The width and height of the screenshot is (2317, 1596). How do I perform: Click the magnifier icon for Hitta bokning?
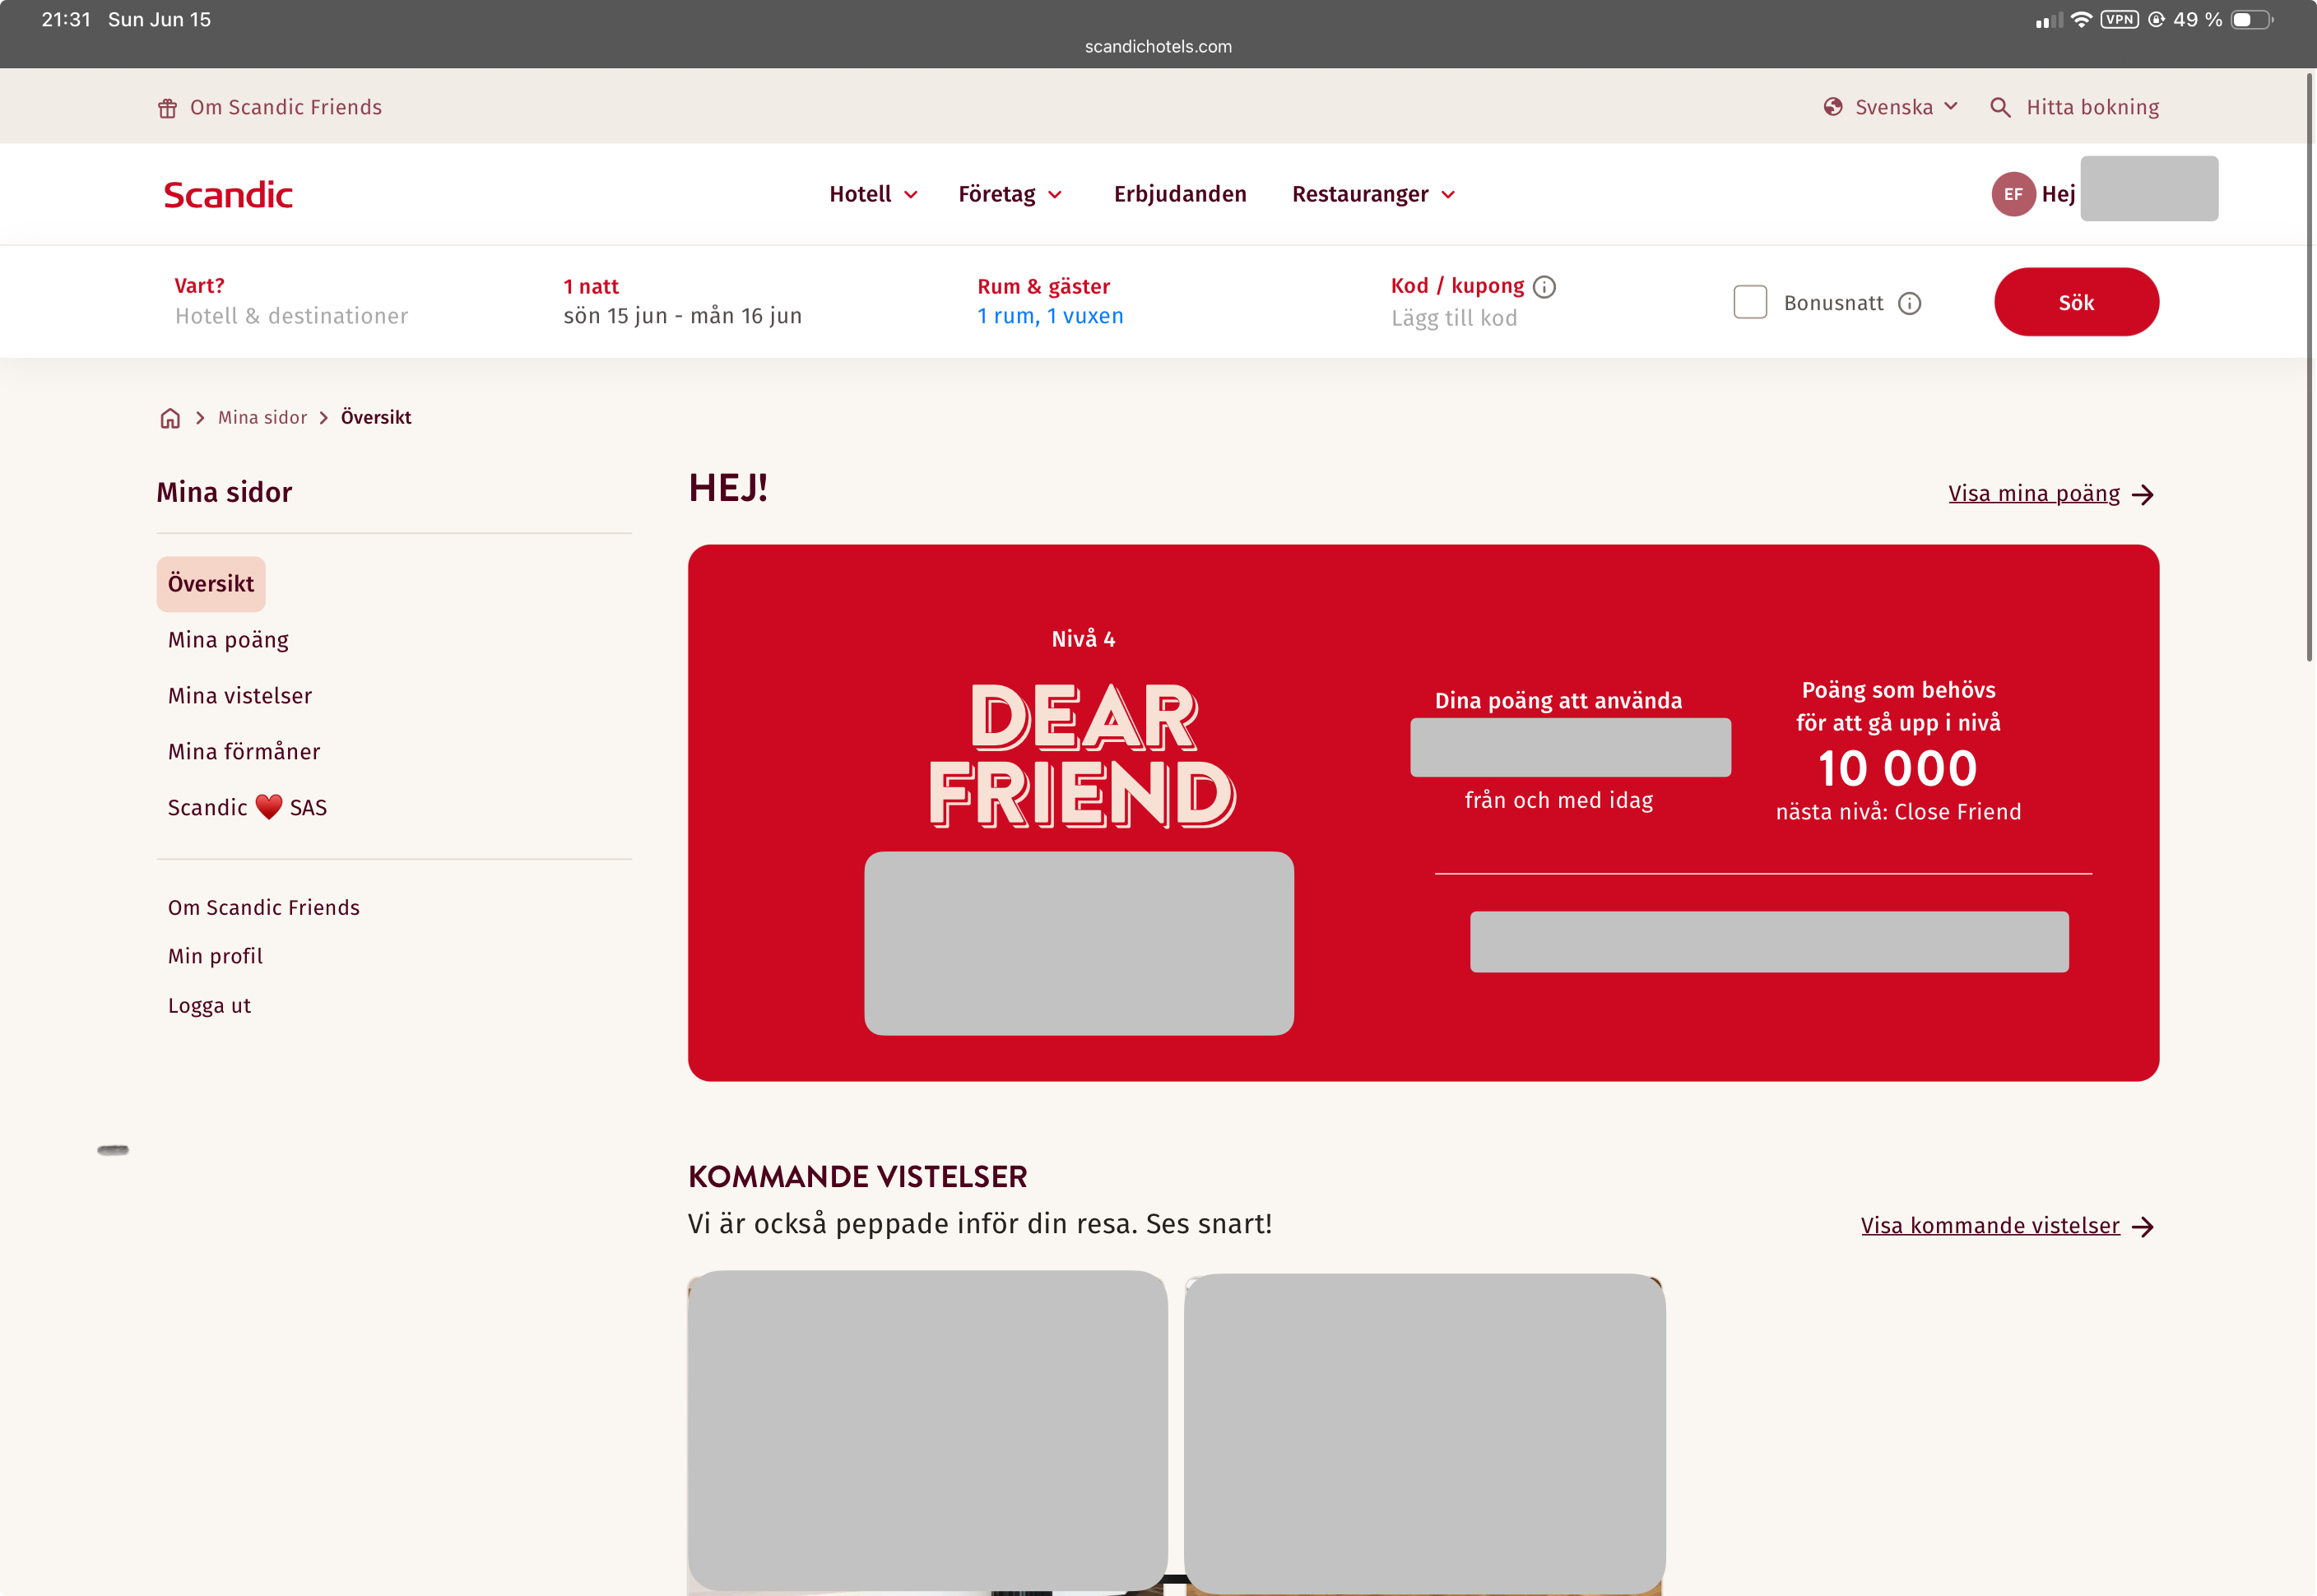[x=2000, y=107]
